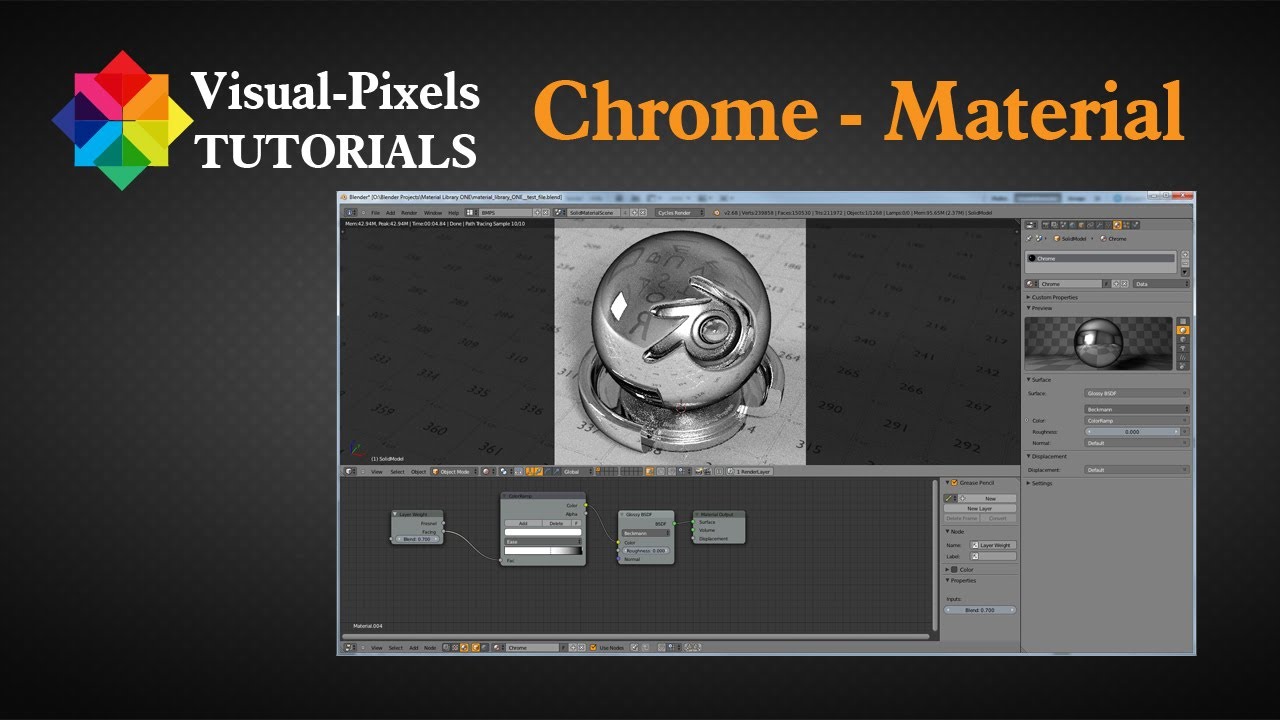The height and width of the screenshot is (720, 1280).
Task: Collapse the Displacement panel header
Action: [x=1048, y=456]
